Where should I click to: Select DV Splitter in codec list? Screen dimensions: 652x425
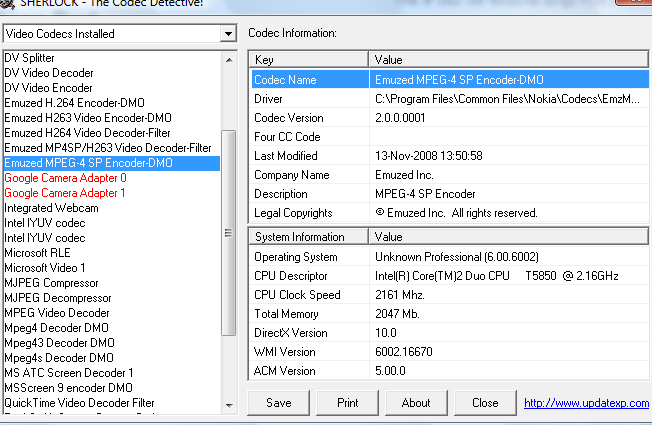coord(112,58)
